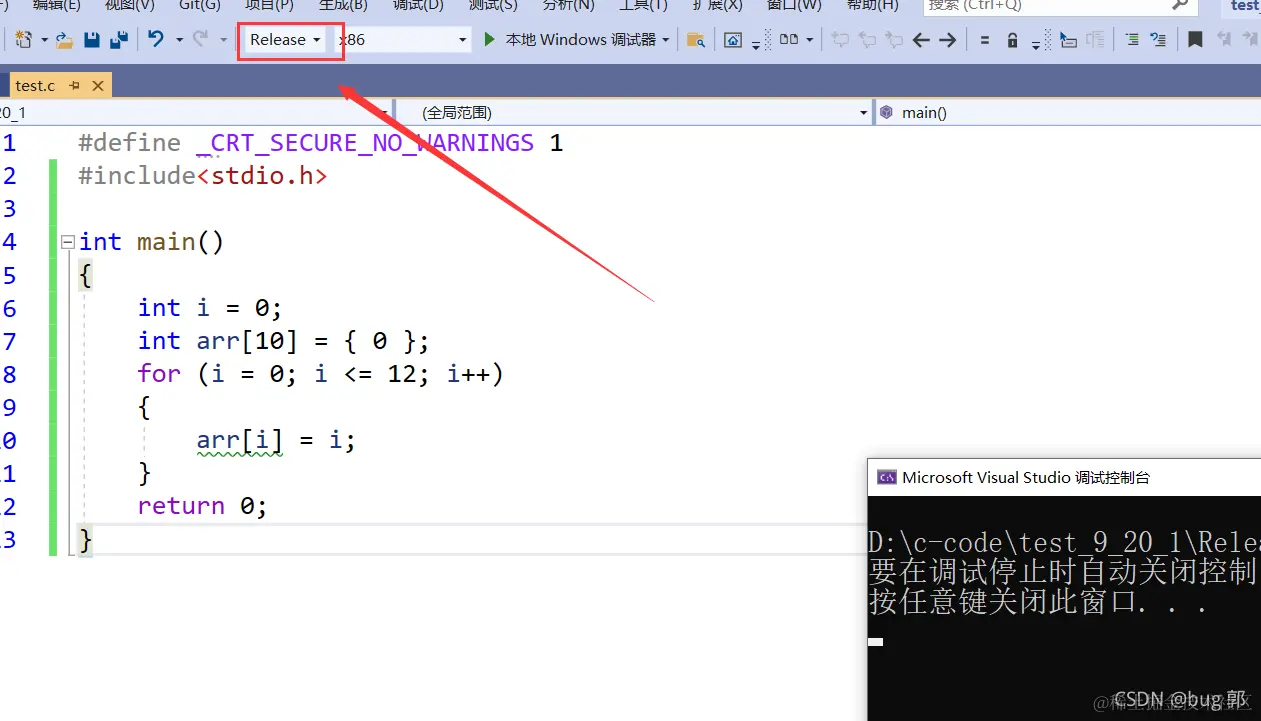The image size is (1261, 721).
Task: Collapse the main() function outline box
Action: (67, 242)
